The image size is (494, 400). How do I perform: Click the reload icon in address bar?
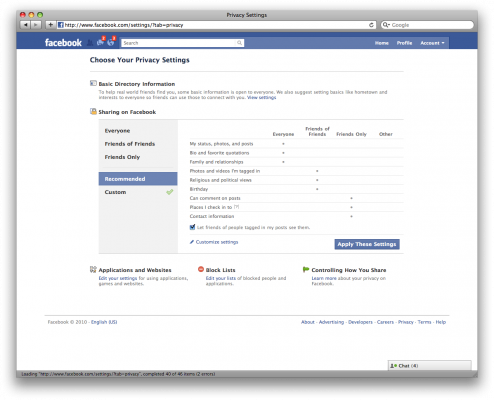371,25
